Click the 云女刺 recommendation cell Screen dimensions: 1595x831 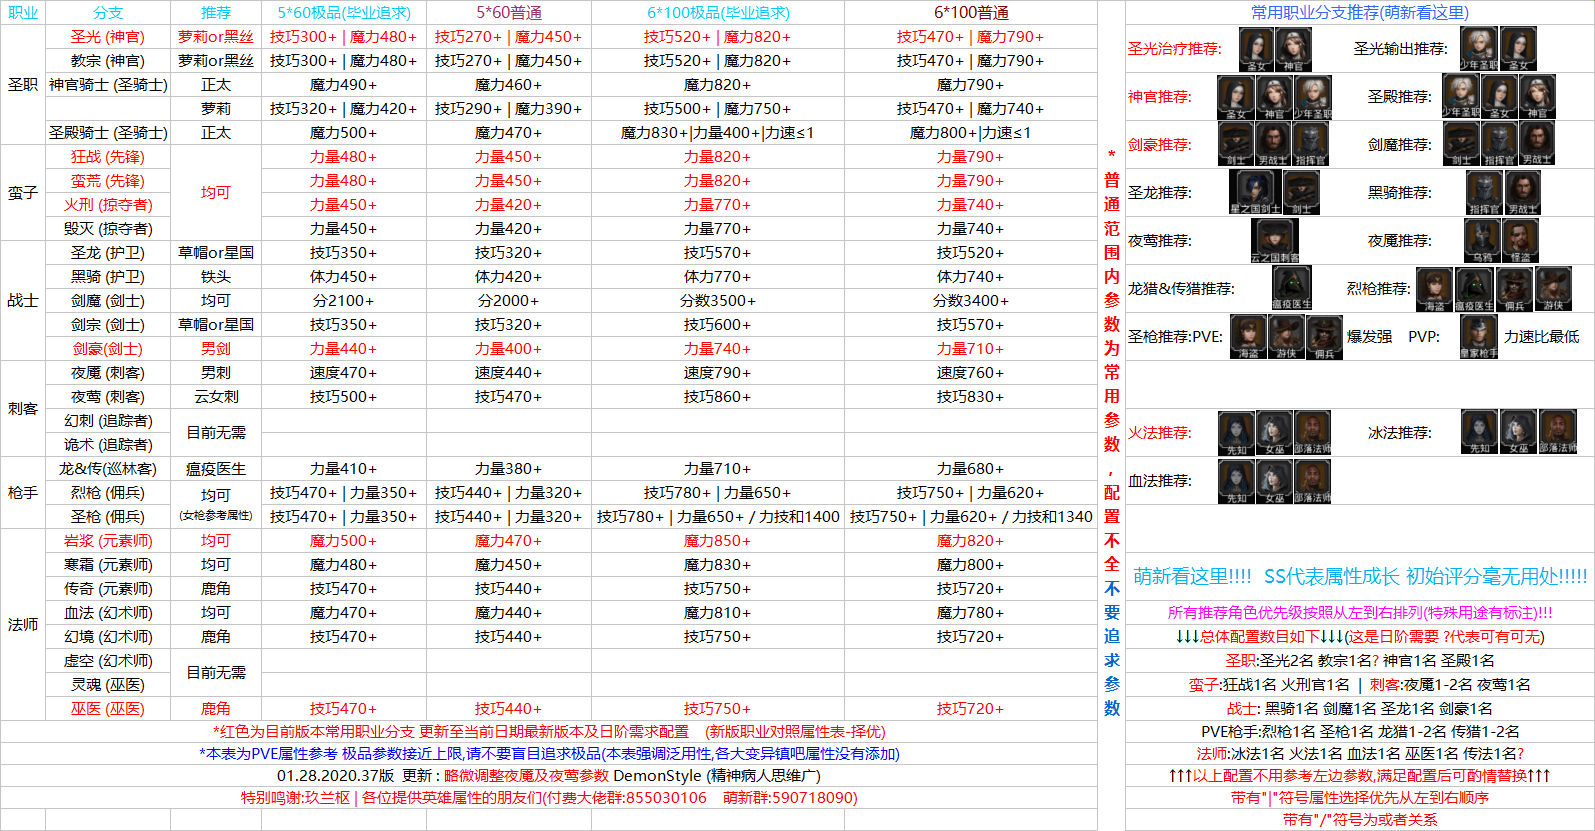216,397
